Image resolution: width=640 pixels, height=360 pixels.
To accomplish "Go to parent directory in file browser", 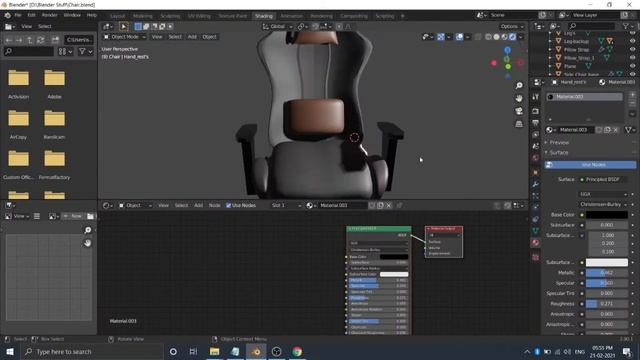I will (30, 40).
